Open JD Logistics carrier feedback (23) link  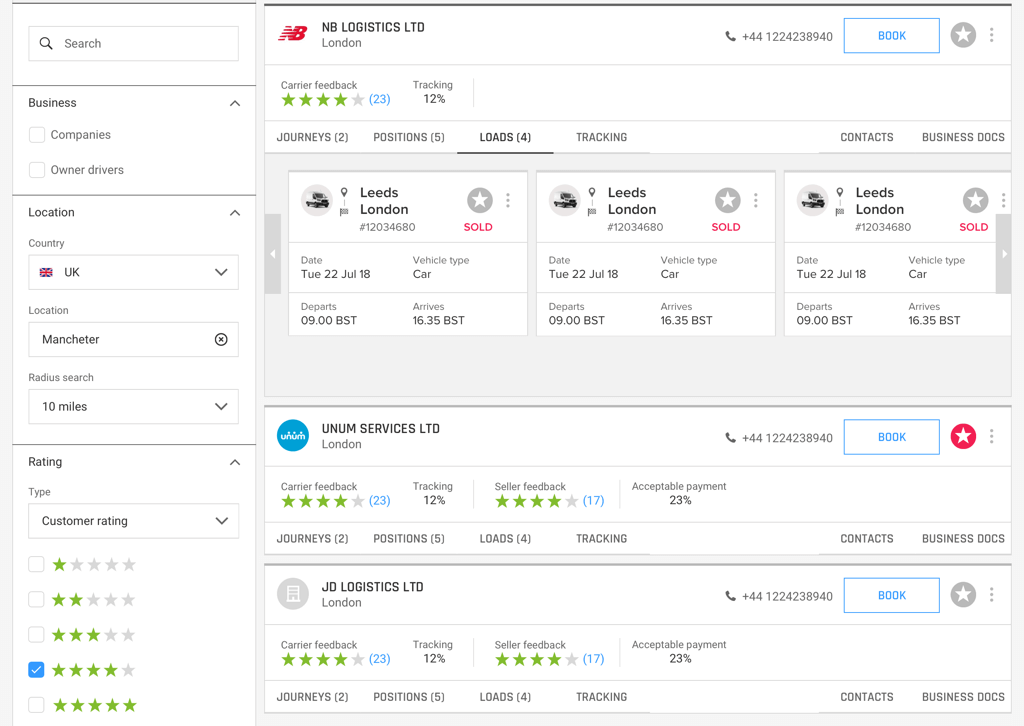coord(379,659)
